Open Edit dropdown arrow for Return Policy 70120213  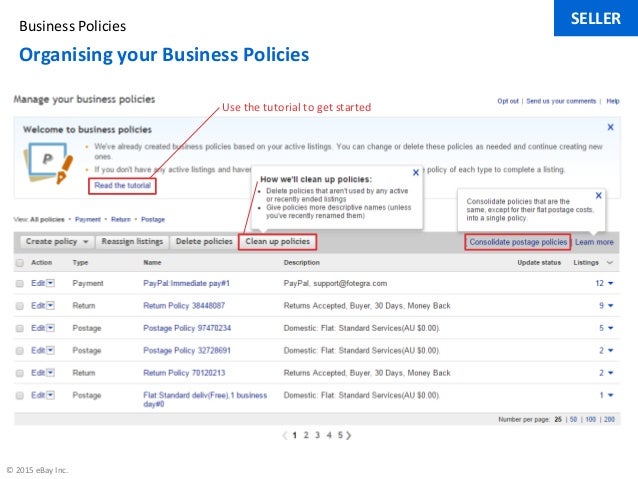50,372
